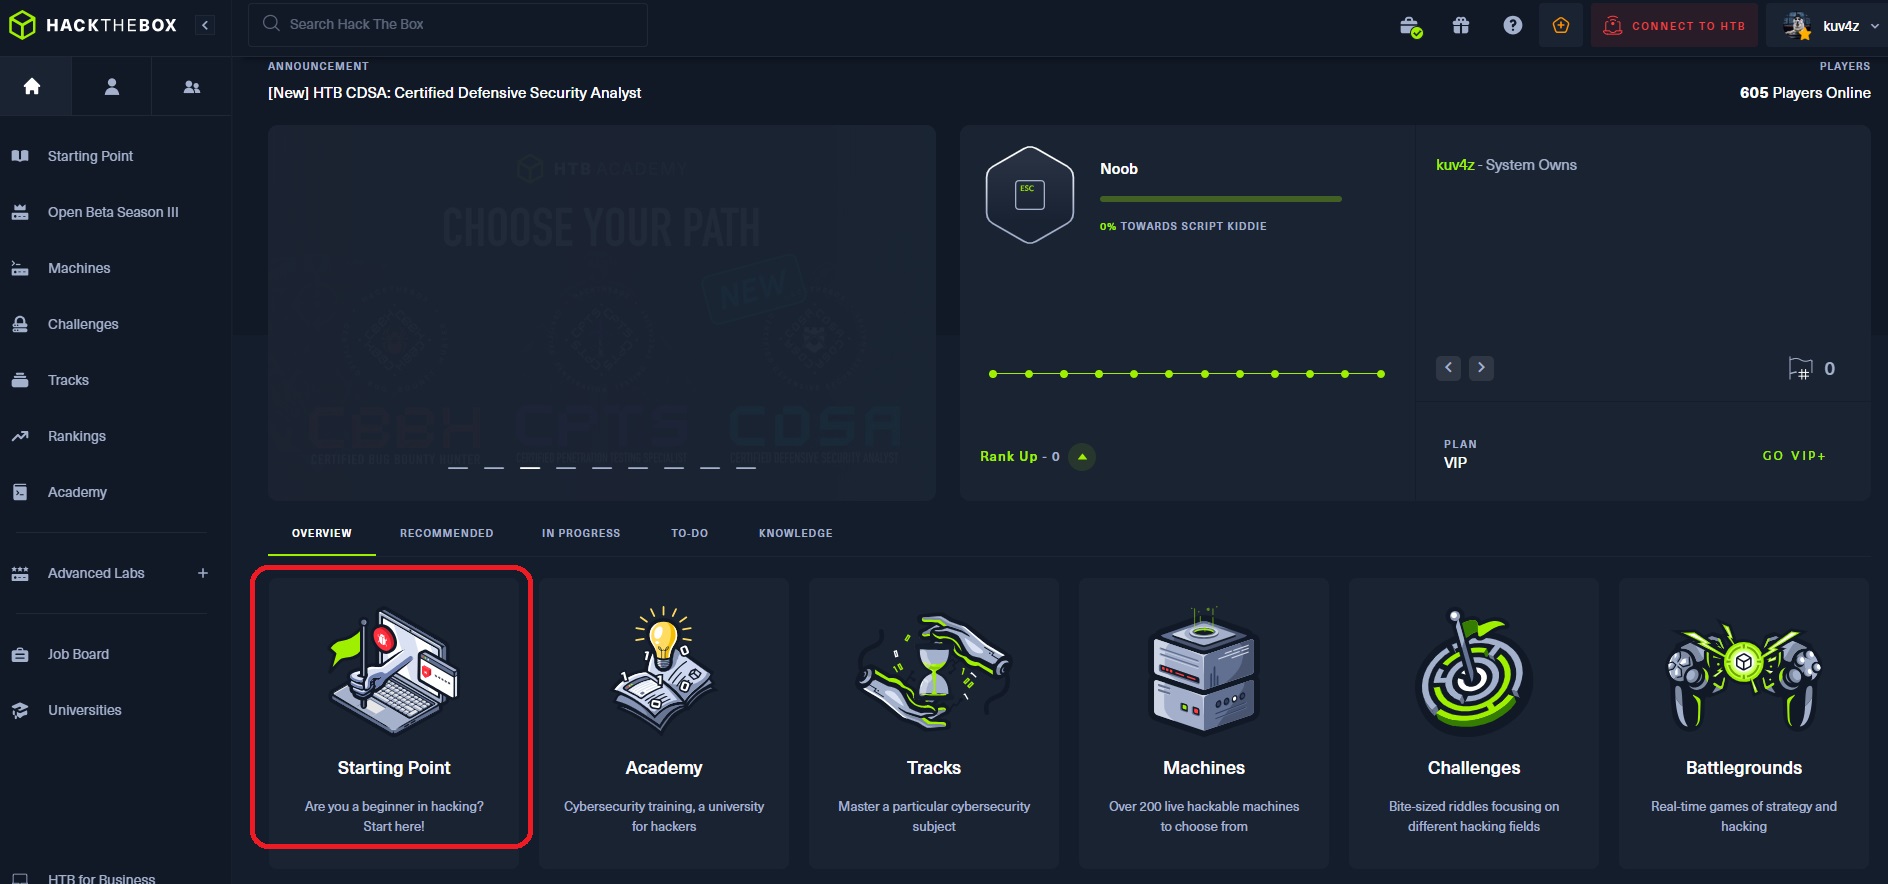This screenshot has height=884, width=1888.
Task: Expand the Rank Up arrow button
Action: coord(1082,457)
